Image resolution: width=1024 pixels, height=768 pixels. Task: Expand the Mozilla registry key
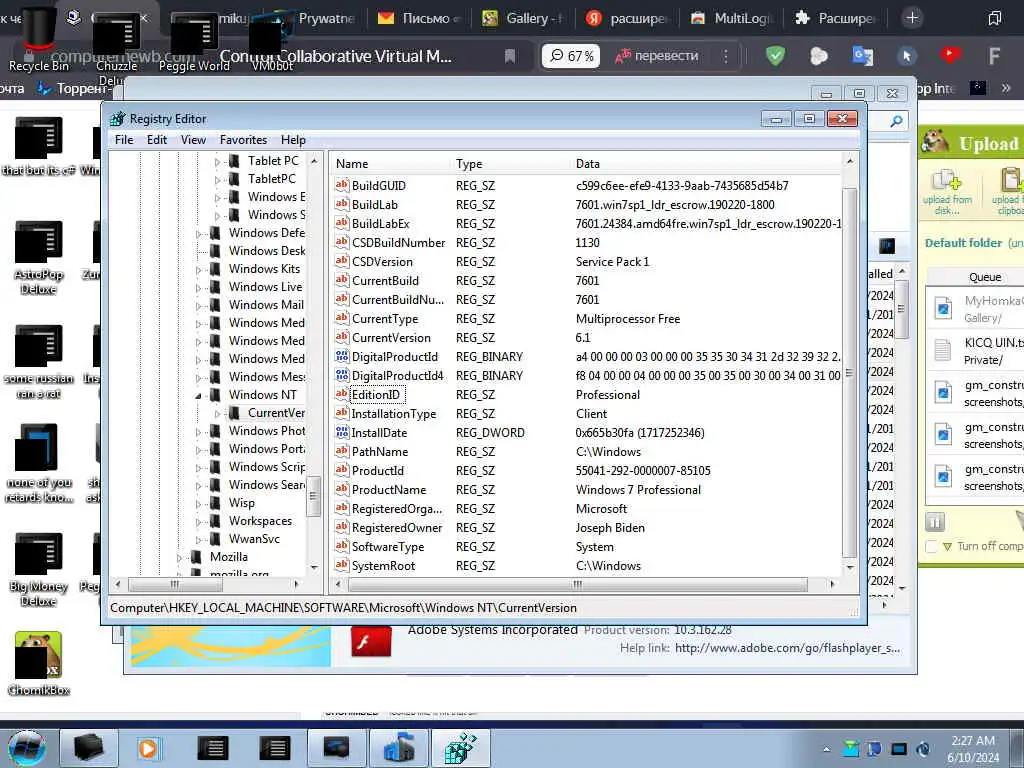click(180, 557)
